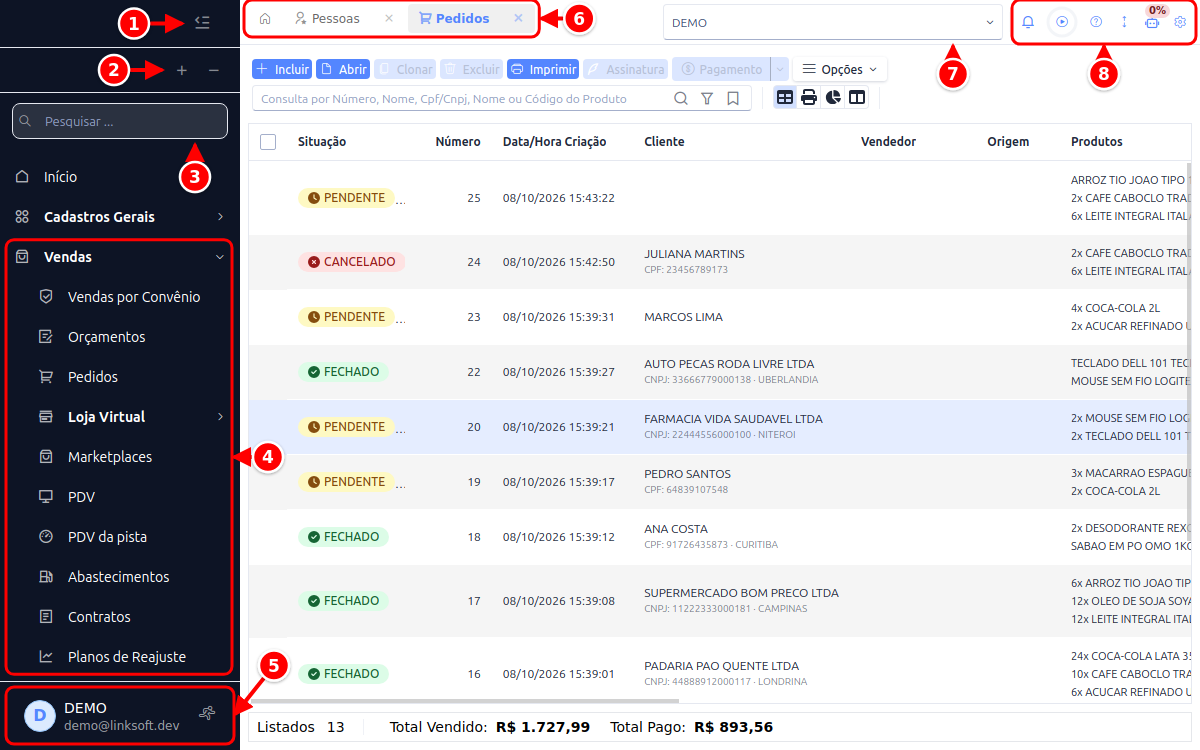This screenshot has height=750, width=1200.
Task: Click the Assinatura button
Action: point(625,70)
